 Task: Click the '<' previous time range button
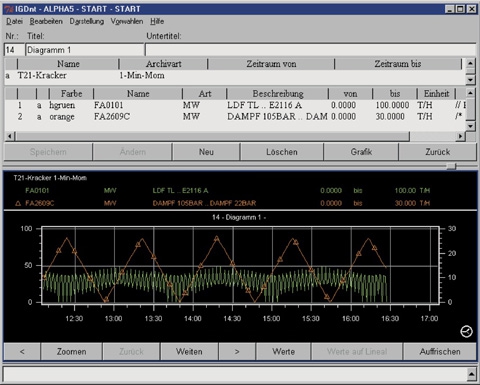[x=22, y=352]
